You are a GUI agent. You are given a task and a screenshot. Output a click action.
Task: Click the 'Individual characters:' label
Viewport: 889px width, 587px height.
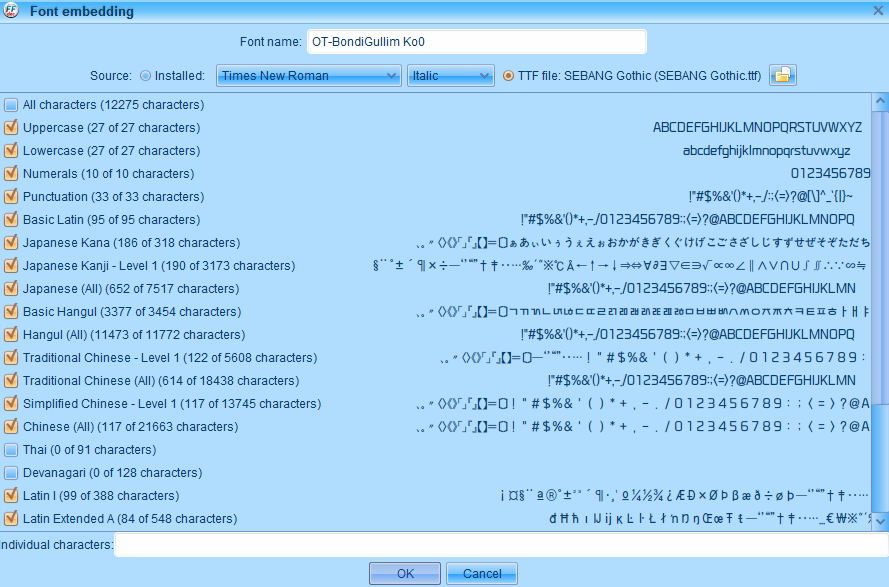point(56,545)
